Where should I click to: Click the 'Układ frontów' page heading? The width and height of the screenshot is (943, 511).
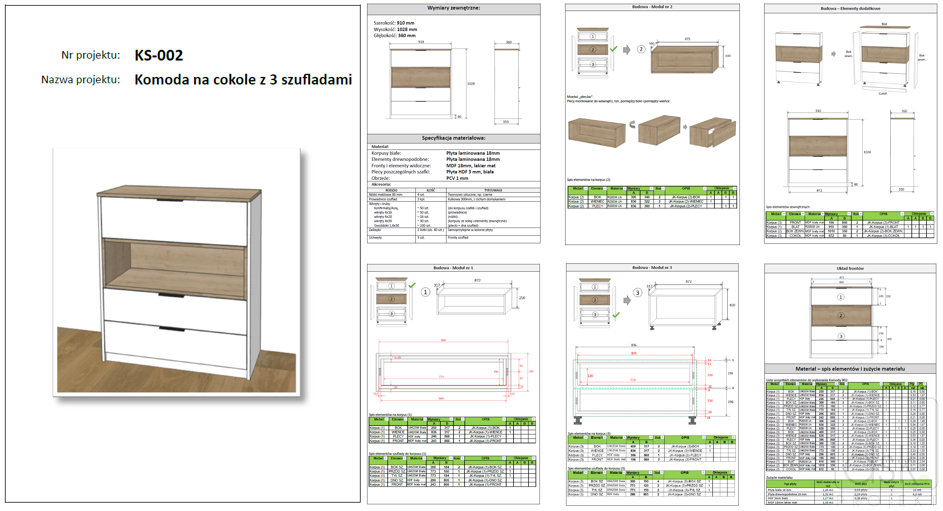coord(852,269)
